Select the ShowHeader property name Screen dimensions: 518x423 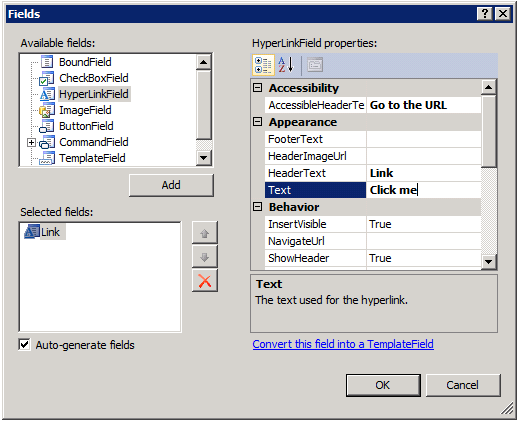coord(315,258)
